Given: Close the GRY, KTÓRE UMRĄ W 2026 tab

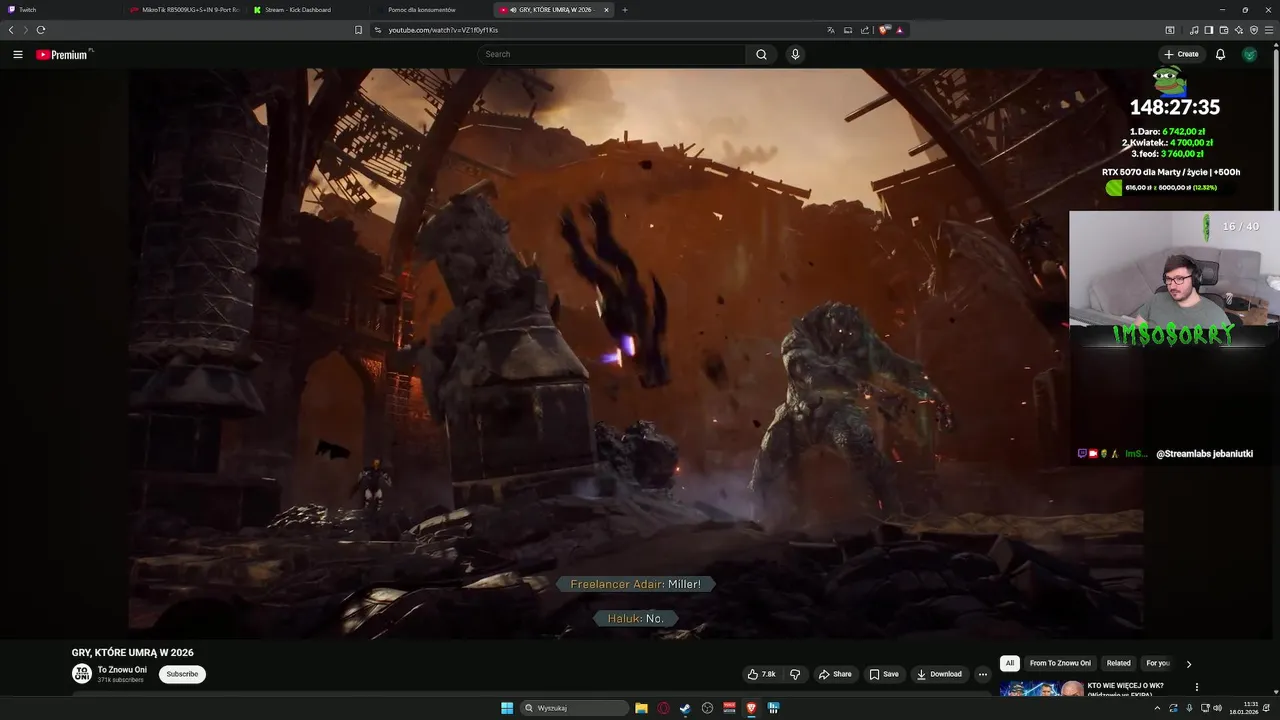Looking at the screenshot, I should [x=606, y=10].
